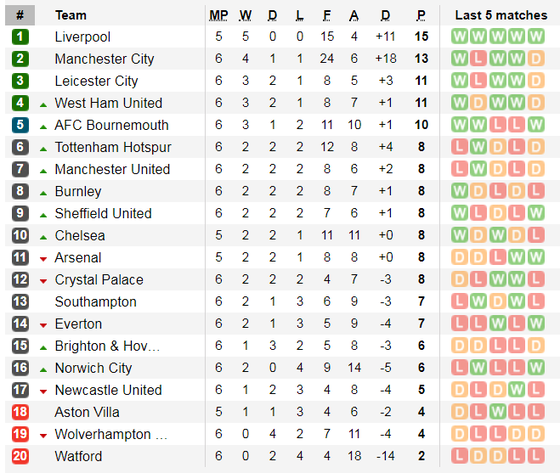The height and width of the screenshot is (473, 560).
Task: Click Chelsea's last red L result badge
Action: (536, 235)
